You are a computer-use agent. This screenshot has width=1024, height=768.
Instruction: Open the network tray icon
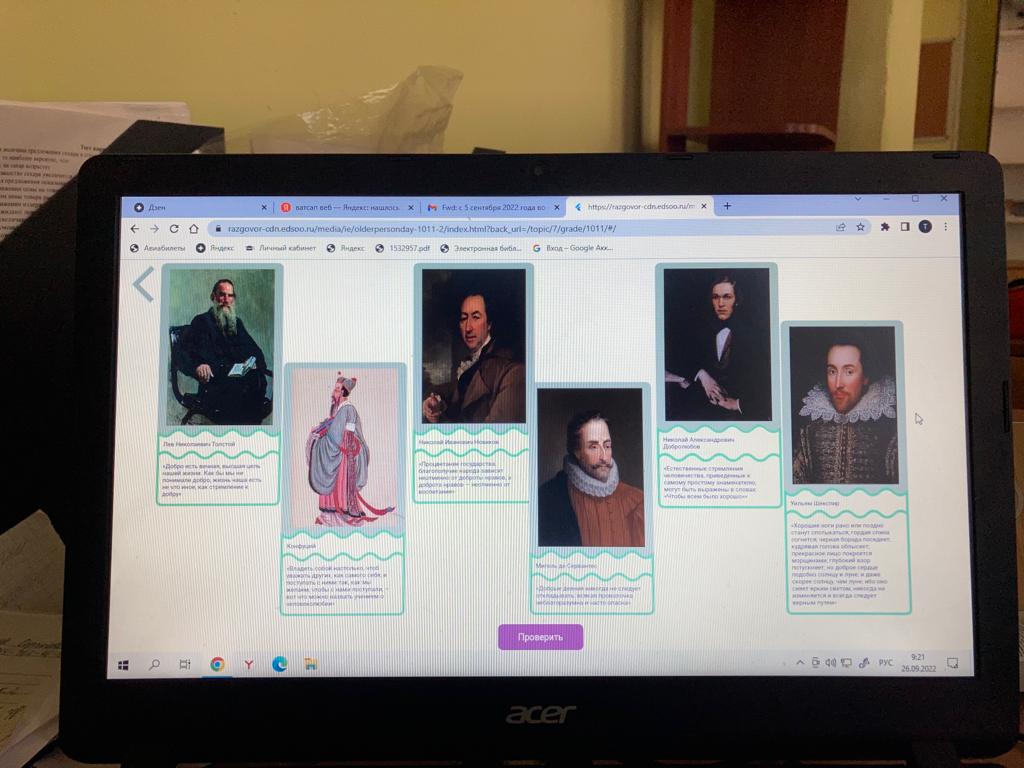tap(846, 663)
